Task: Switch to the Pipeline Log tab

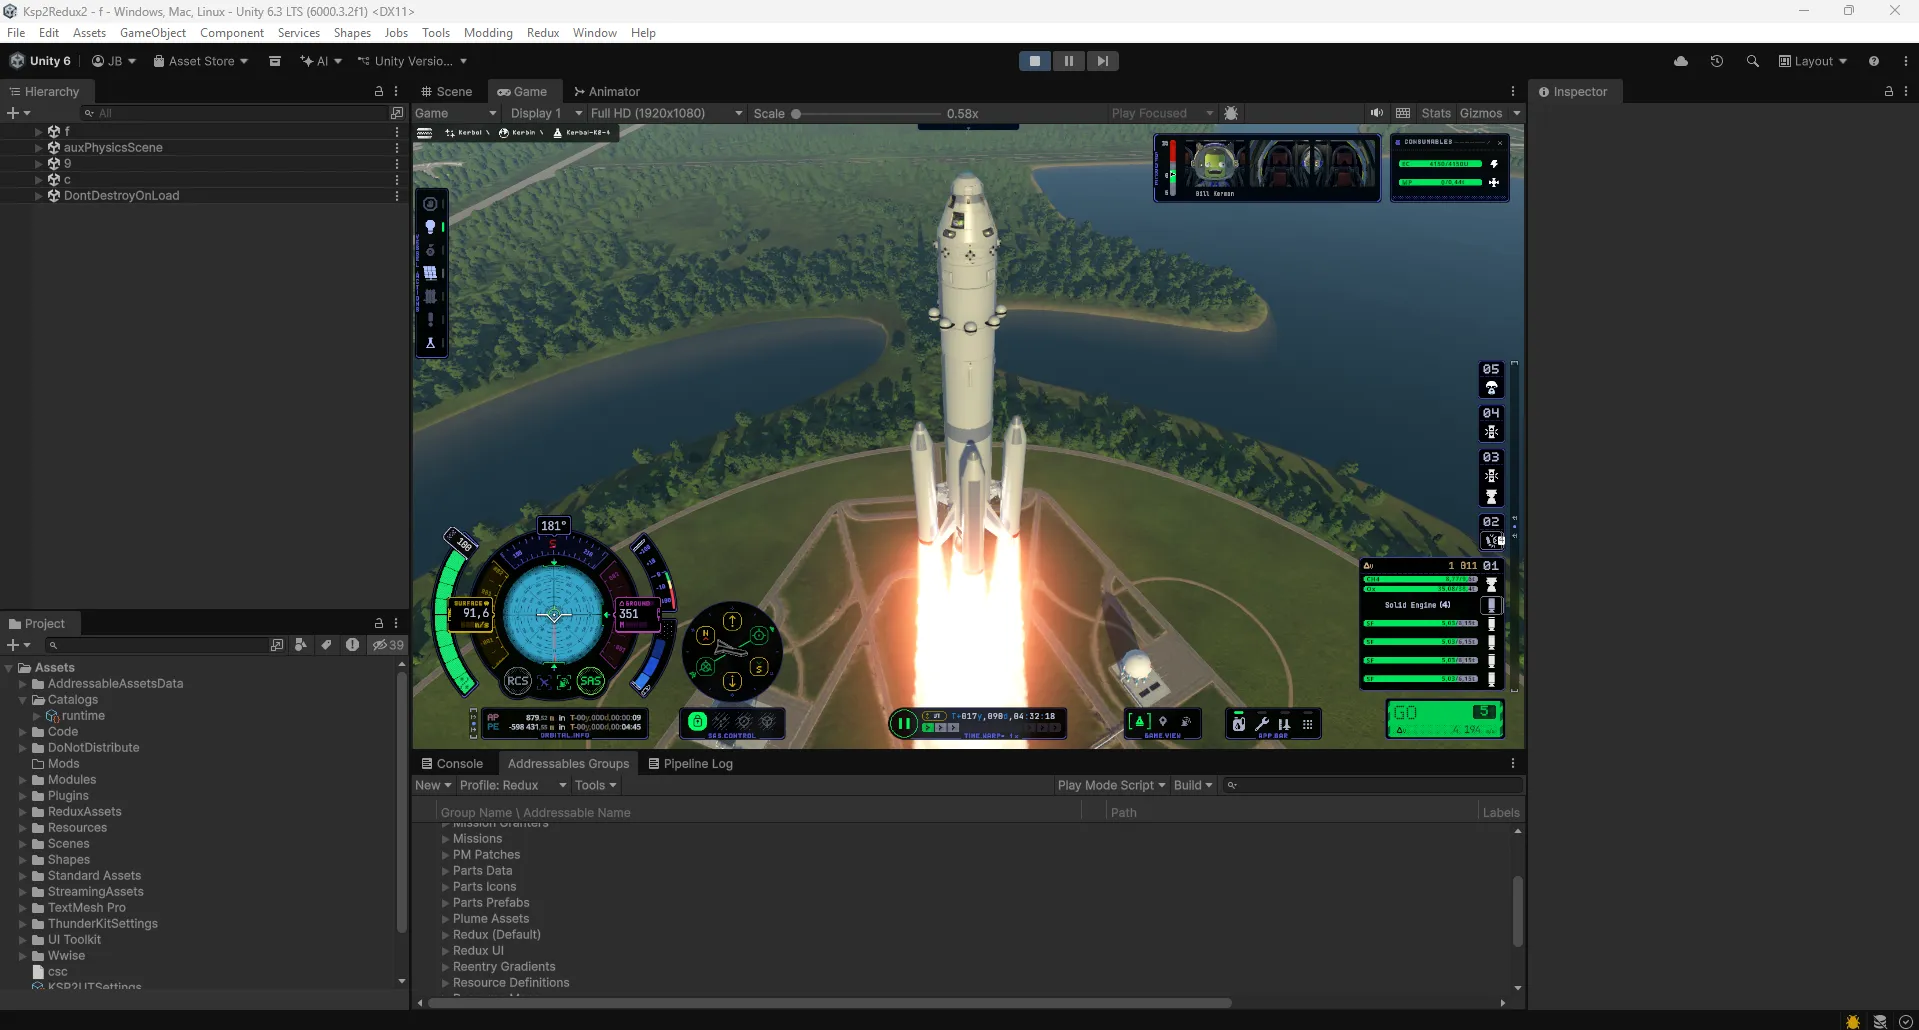Action: tap(691, 763)
